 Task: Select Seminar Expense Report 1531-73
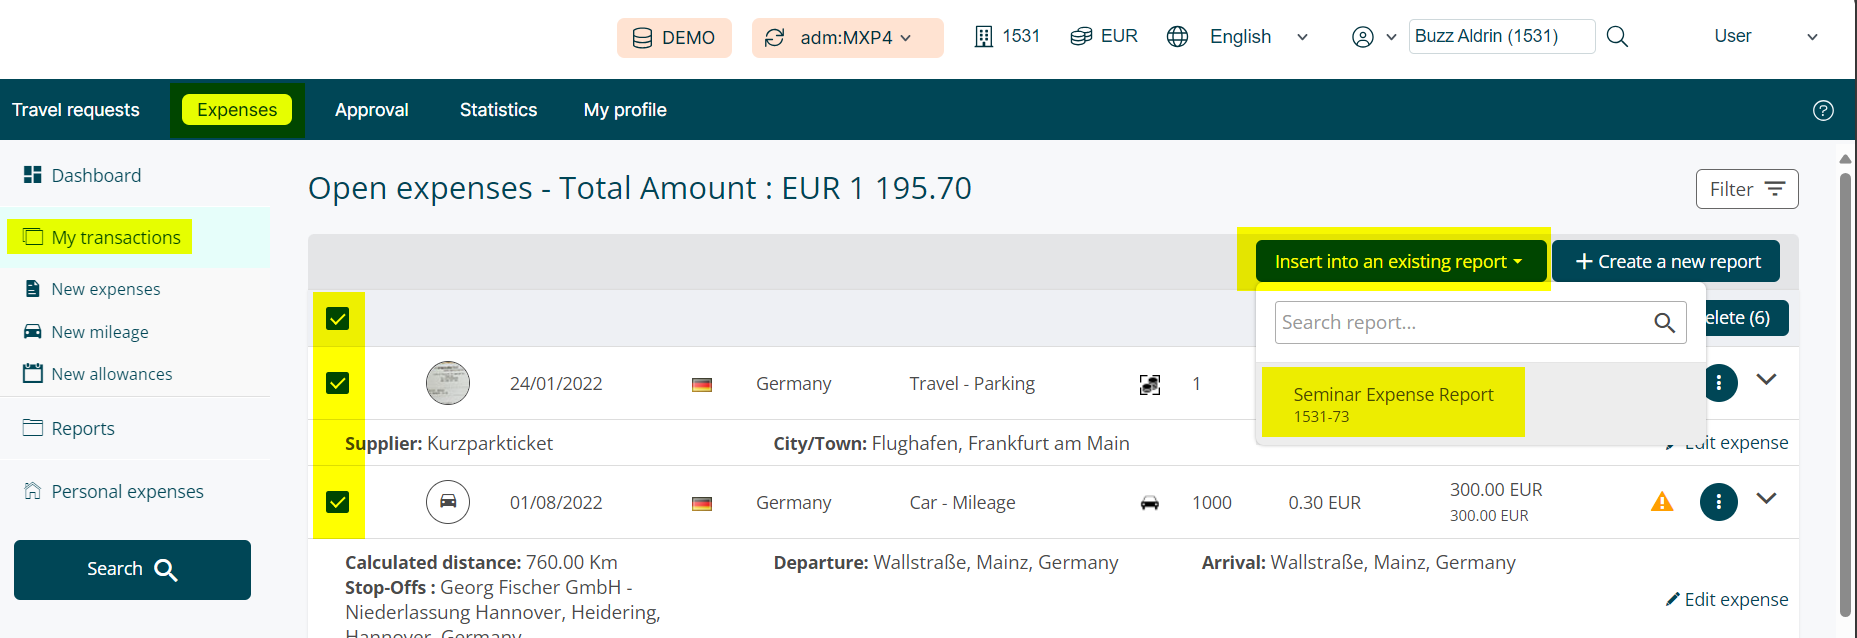(1393, 403)
